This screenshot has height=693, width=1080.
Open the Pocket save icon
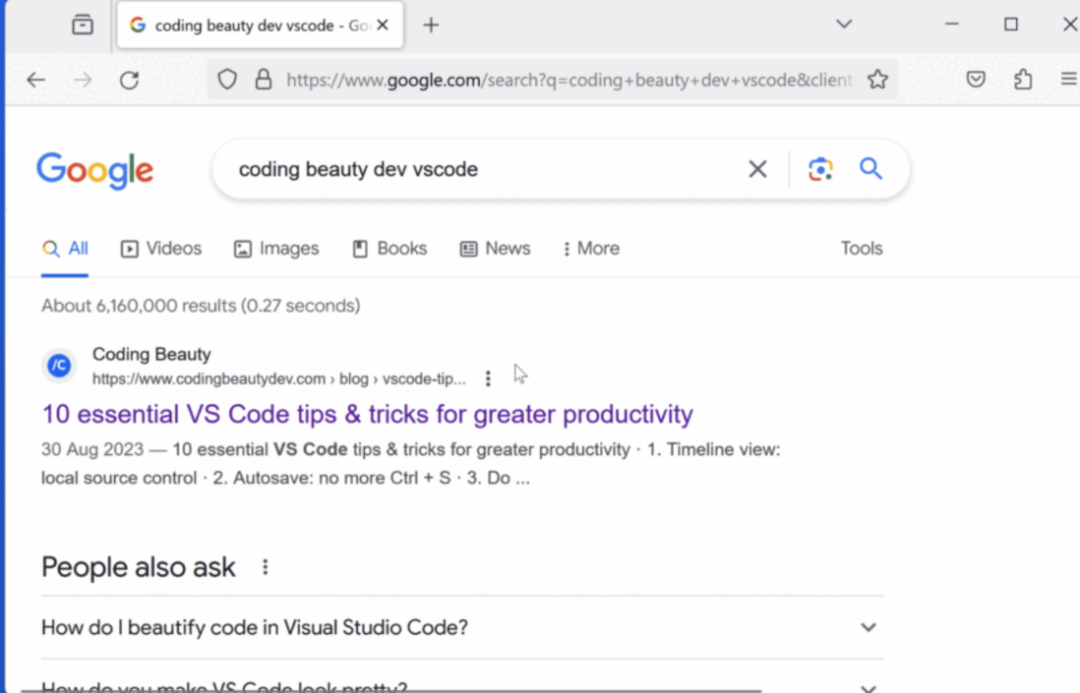point(976,80)
